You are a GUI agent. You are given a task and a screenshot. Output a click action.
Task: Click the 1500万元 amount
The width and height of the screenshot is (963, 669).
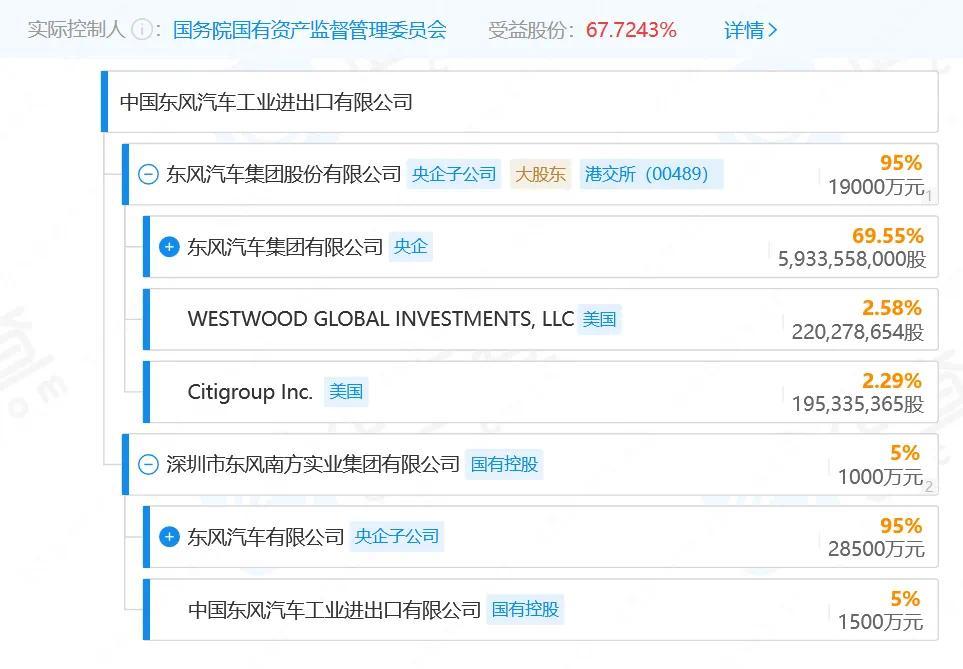point(881,622)
